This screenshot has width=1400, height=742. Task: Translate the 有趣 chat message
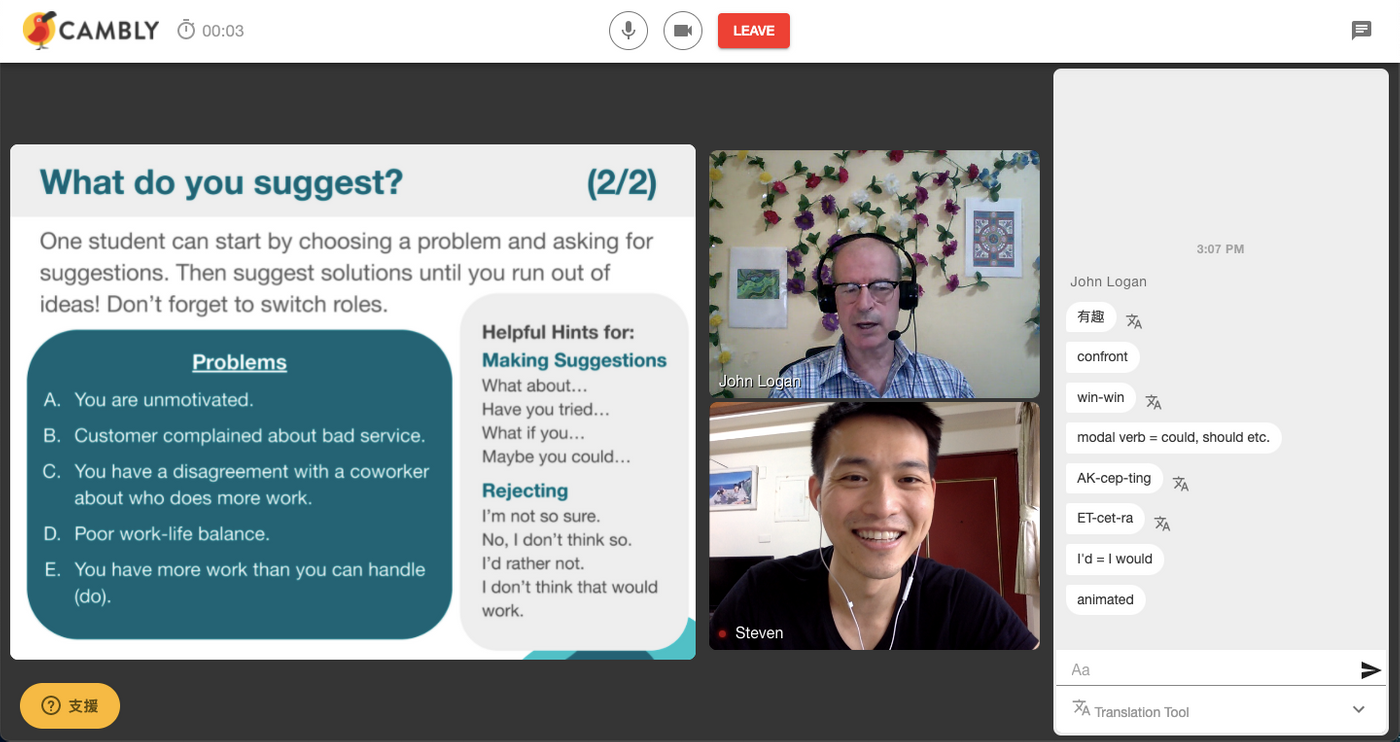[x=1134, y=321]
